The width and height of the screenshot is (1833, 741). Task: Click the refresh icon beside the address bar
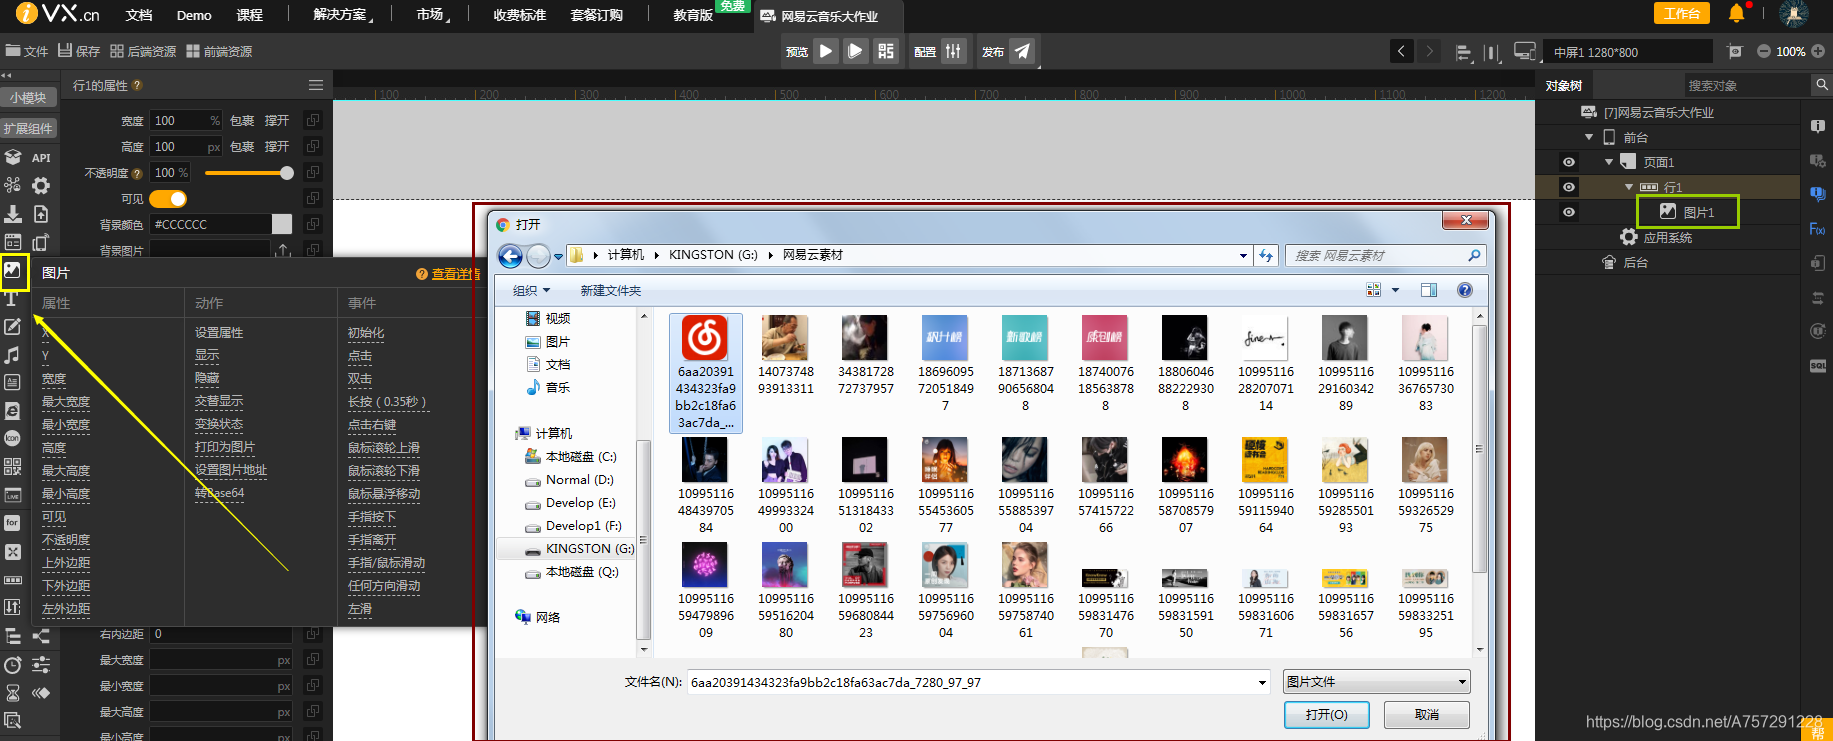[x=1266, y=256]
